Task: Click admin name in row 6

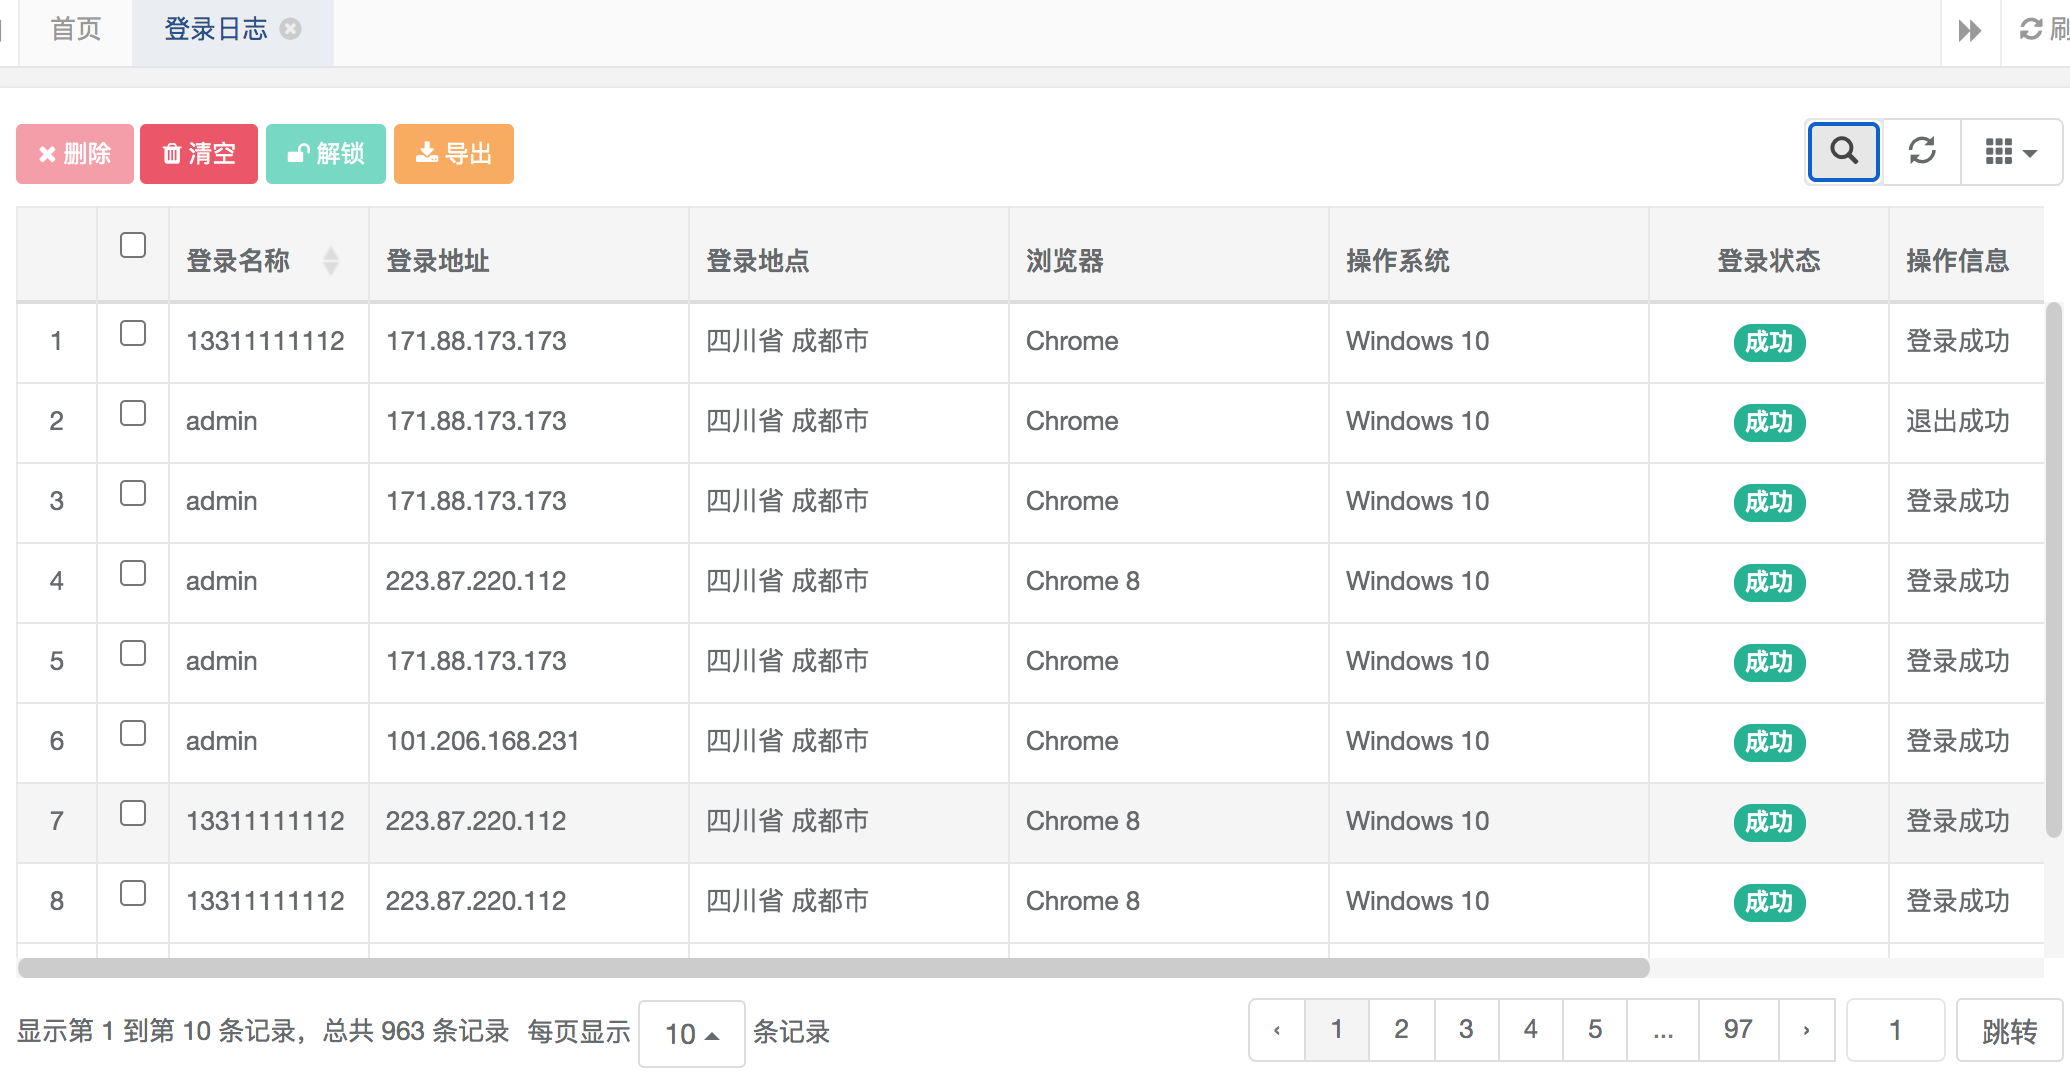Action: [222, 741]
